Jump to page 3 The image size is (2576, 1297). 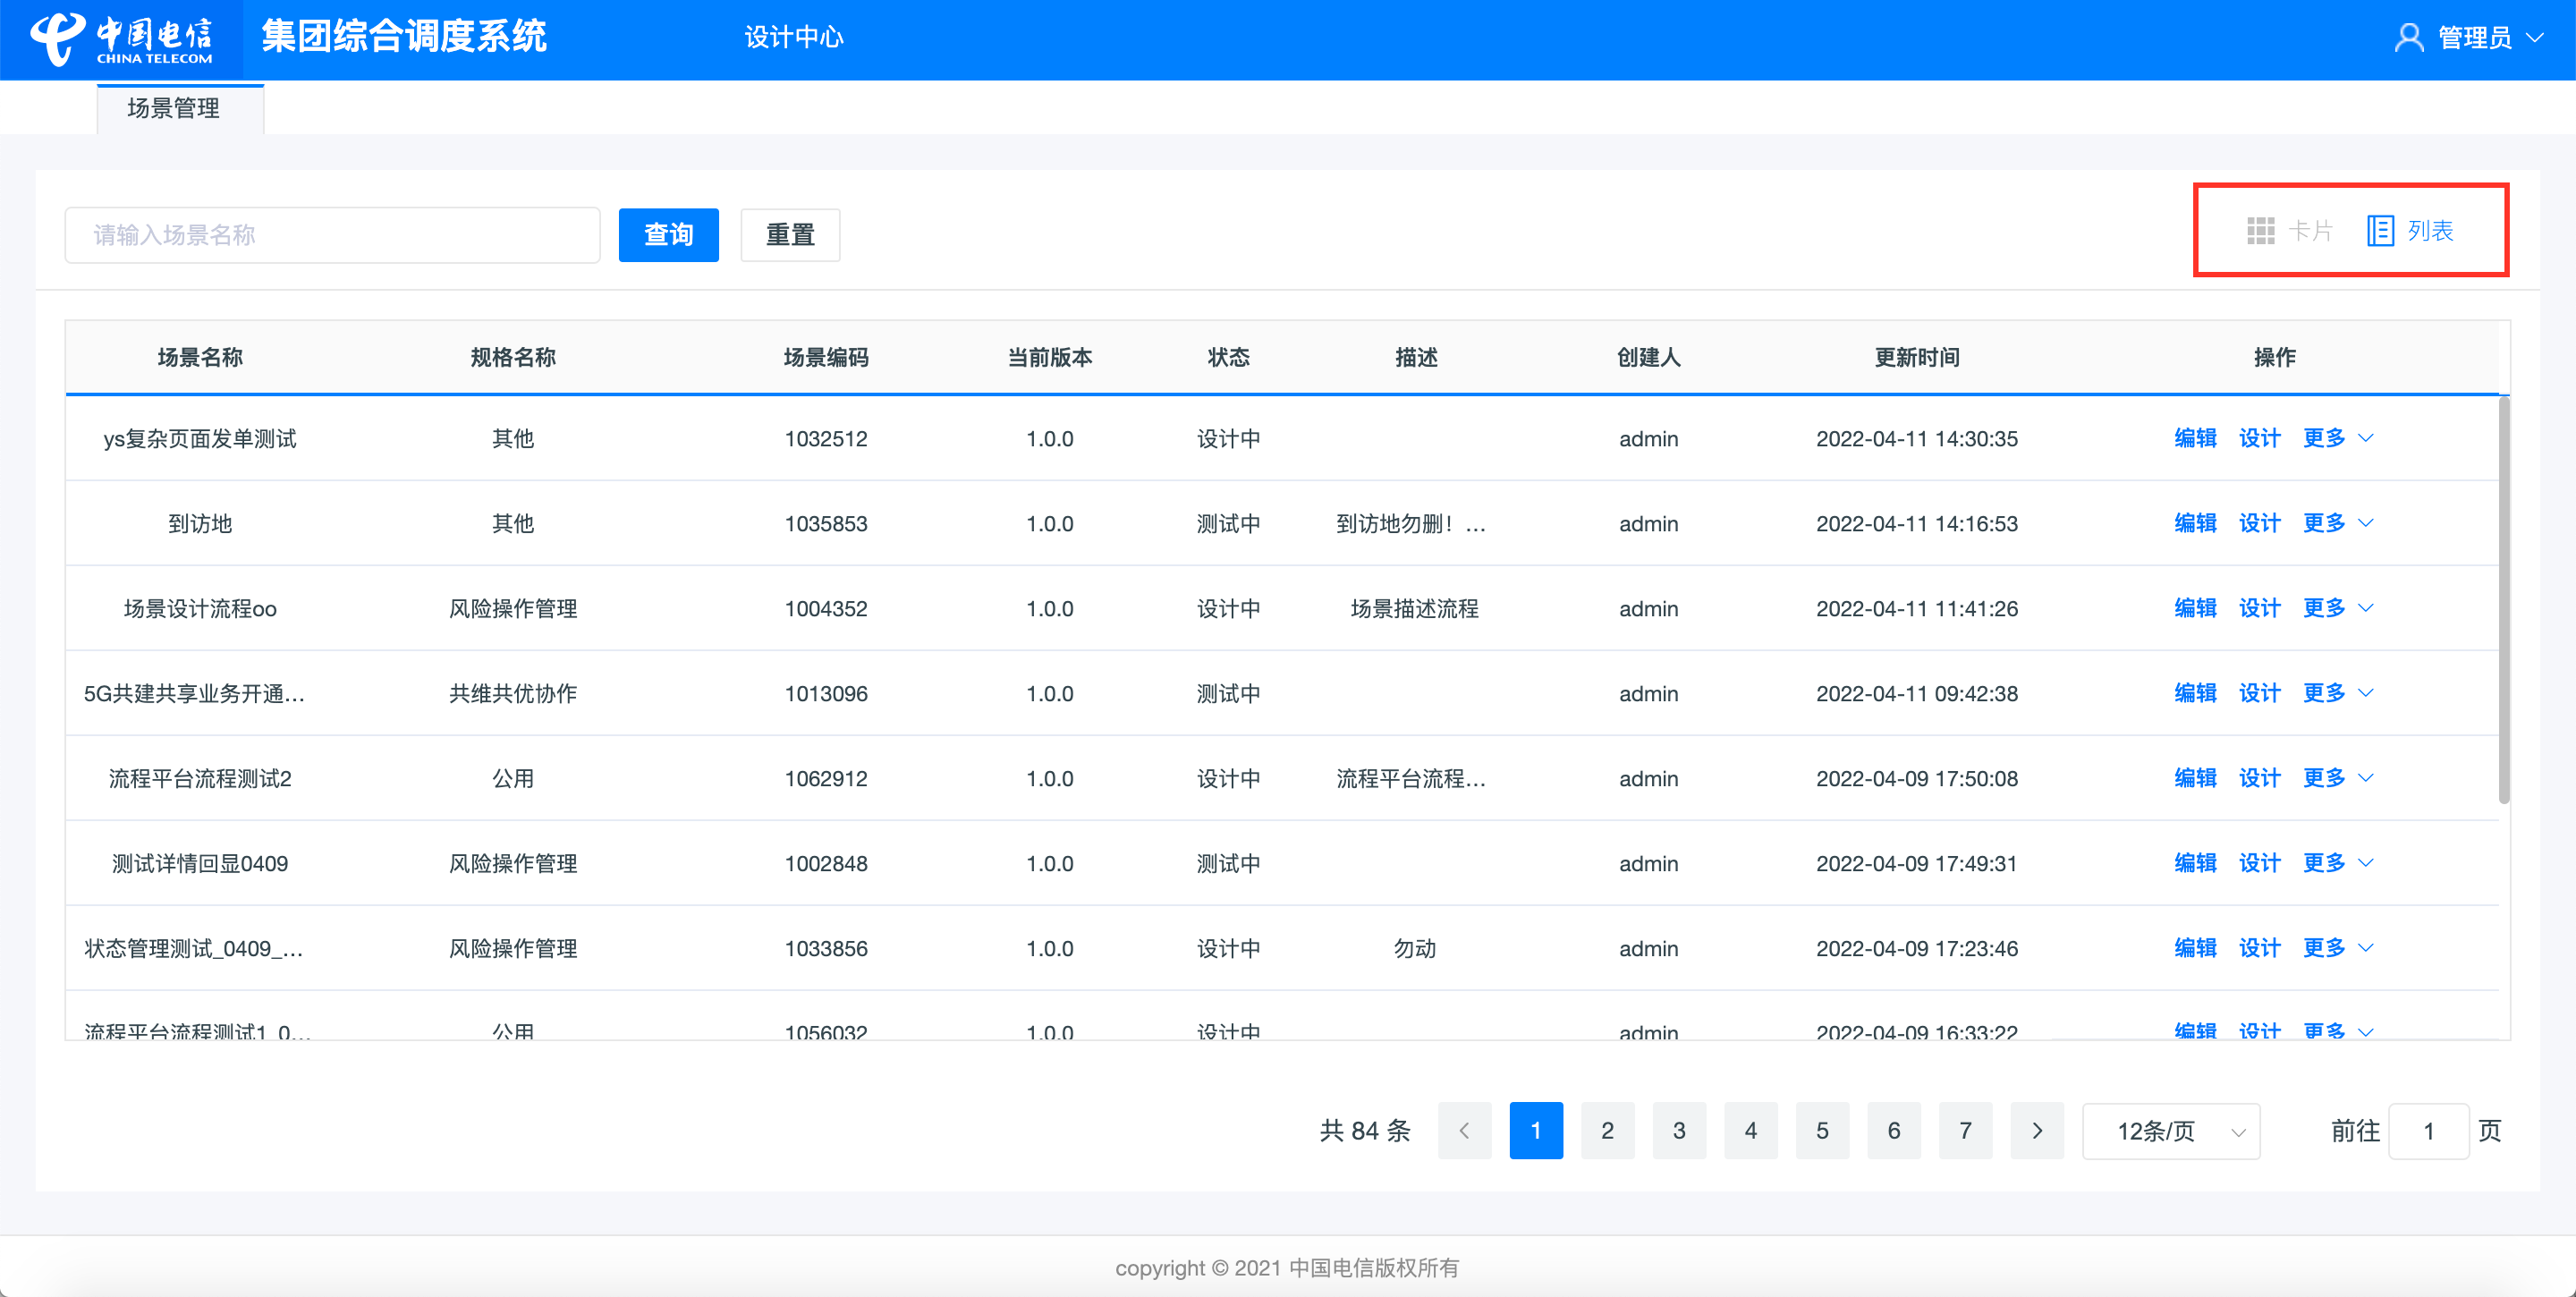pos(1679,1131)
